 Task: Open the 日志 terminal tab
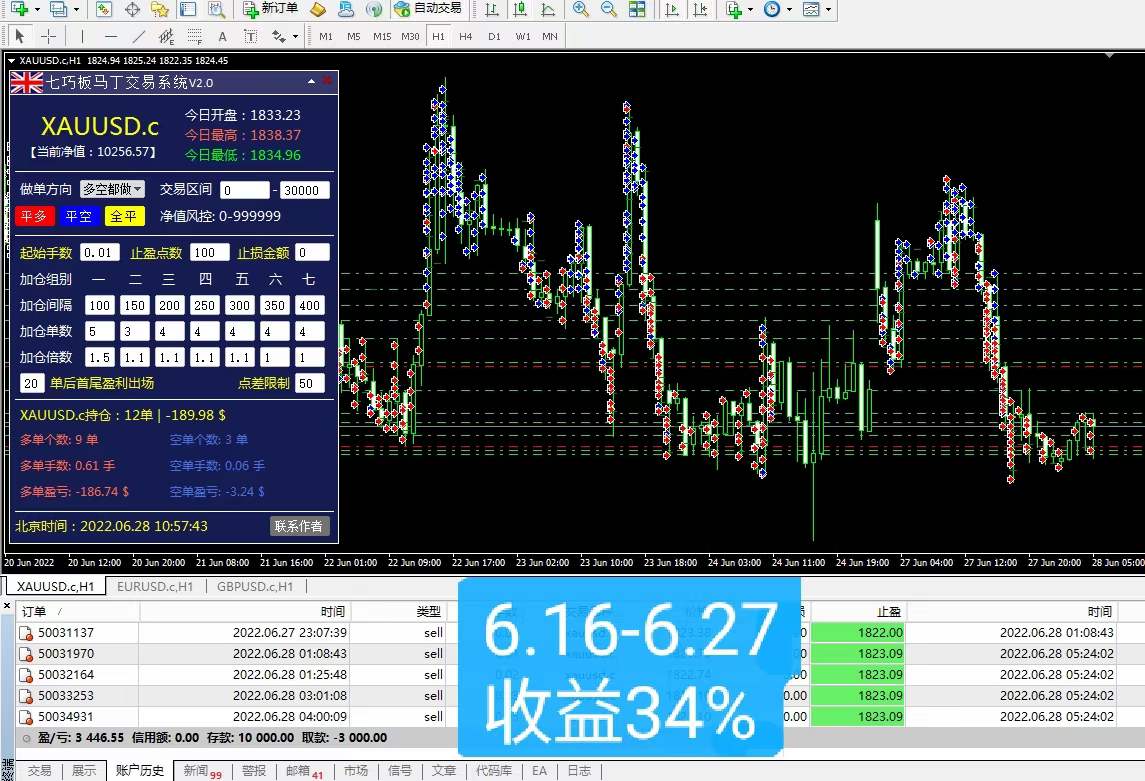[x=579, y=771]
